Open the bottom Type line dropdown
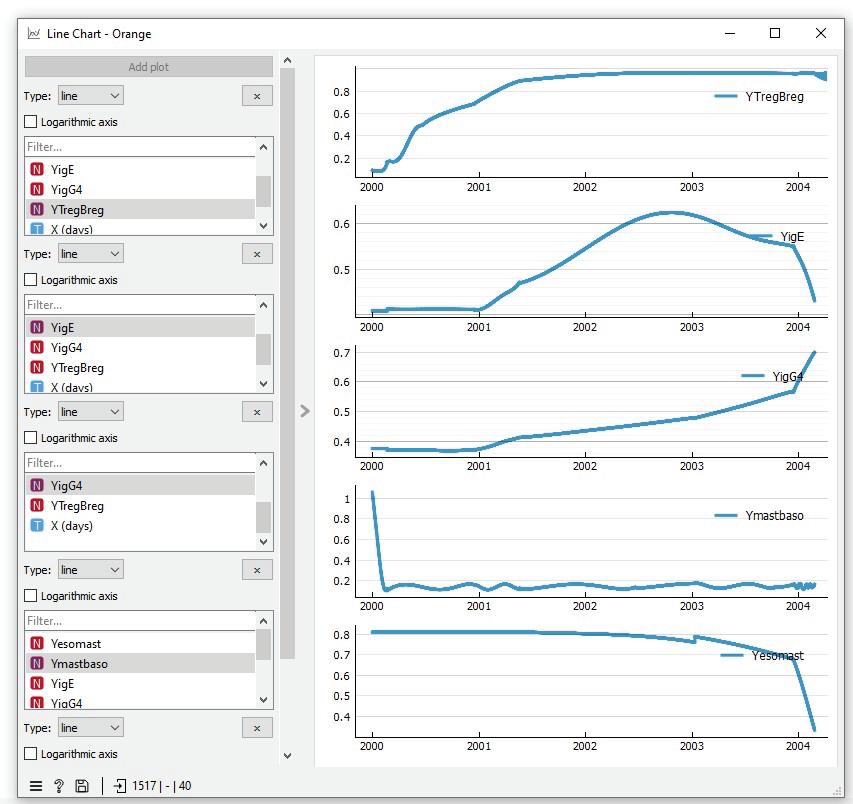Viewport: 853px width, 804px height. 91,728
